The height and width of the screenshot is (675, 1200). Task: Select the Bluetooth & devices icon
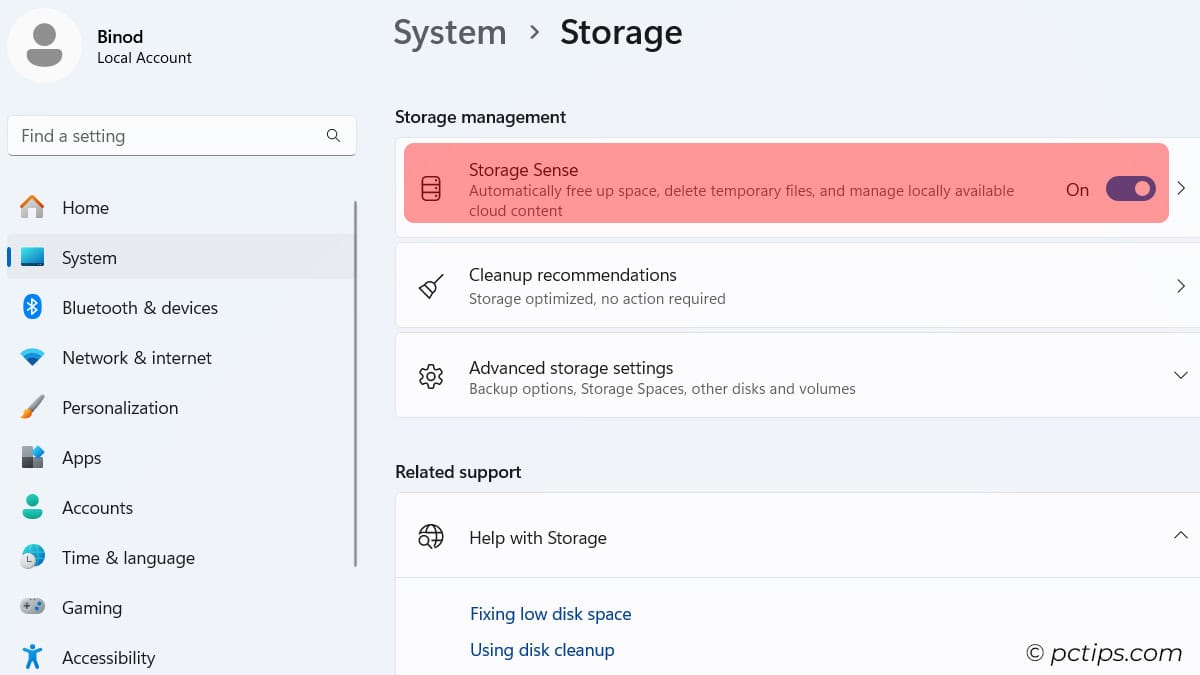click(x=32, y=308)
